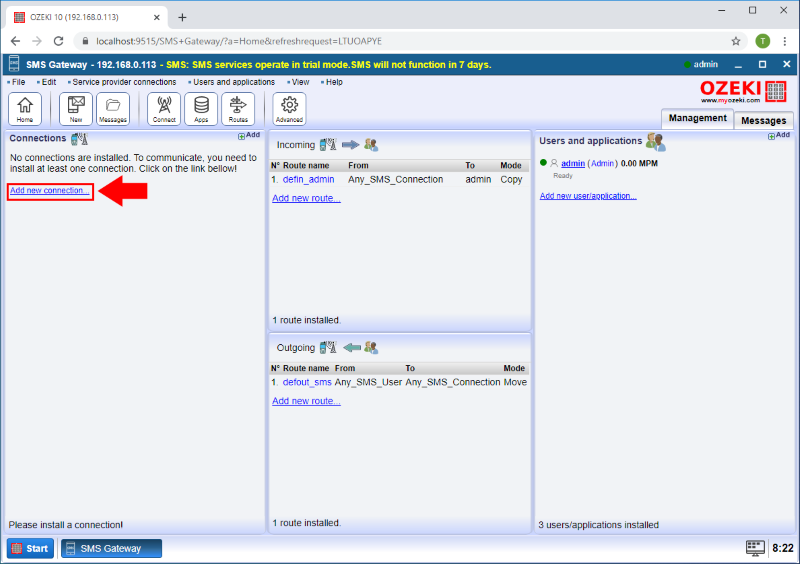Click the SMS Gateway phone icon in title bar

14,64
